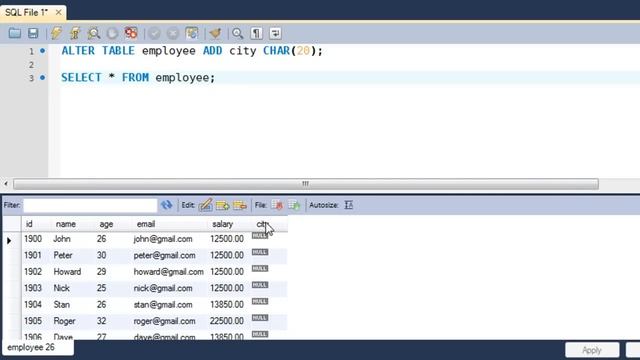Screen dimensions: 640x360
Task: Execute all statements with lightning icon
Action: coord(56,33)
